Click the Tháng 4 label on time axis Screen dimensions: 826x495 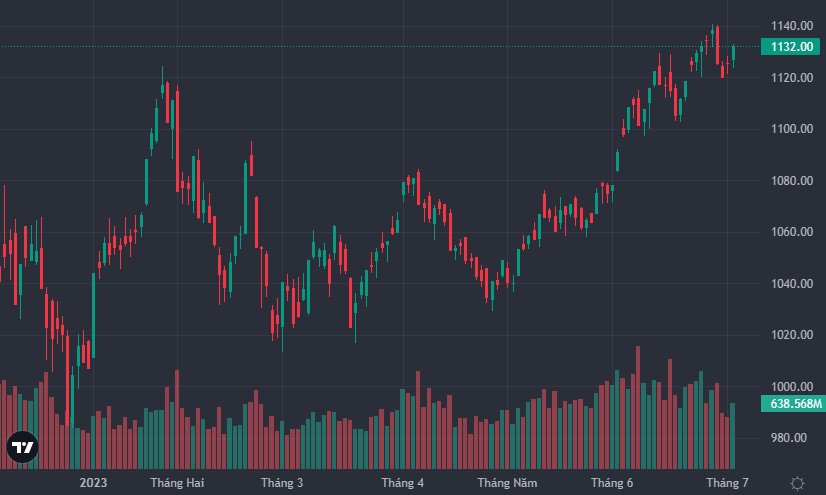pos(402,483)
